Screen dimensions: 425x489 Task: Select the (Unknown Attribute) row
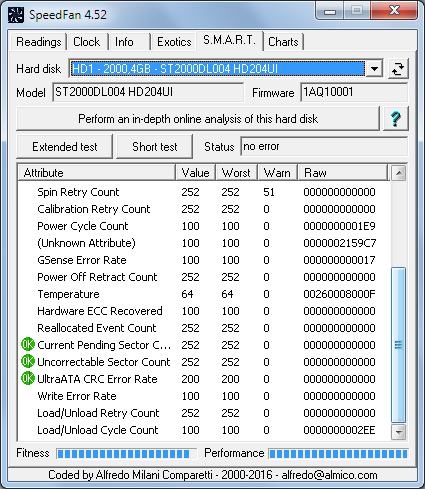203,243
